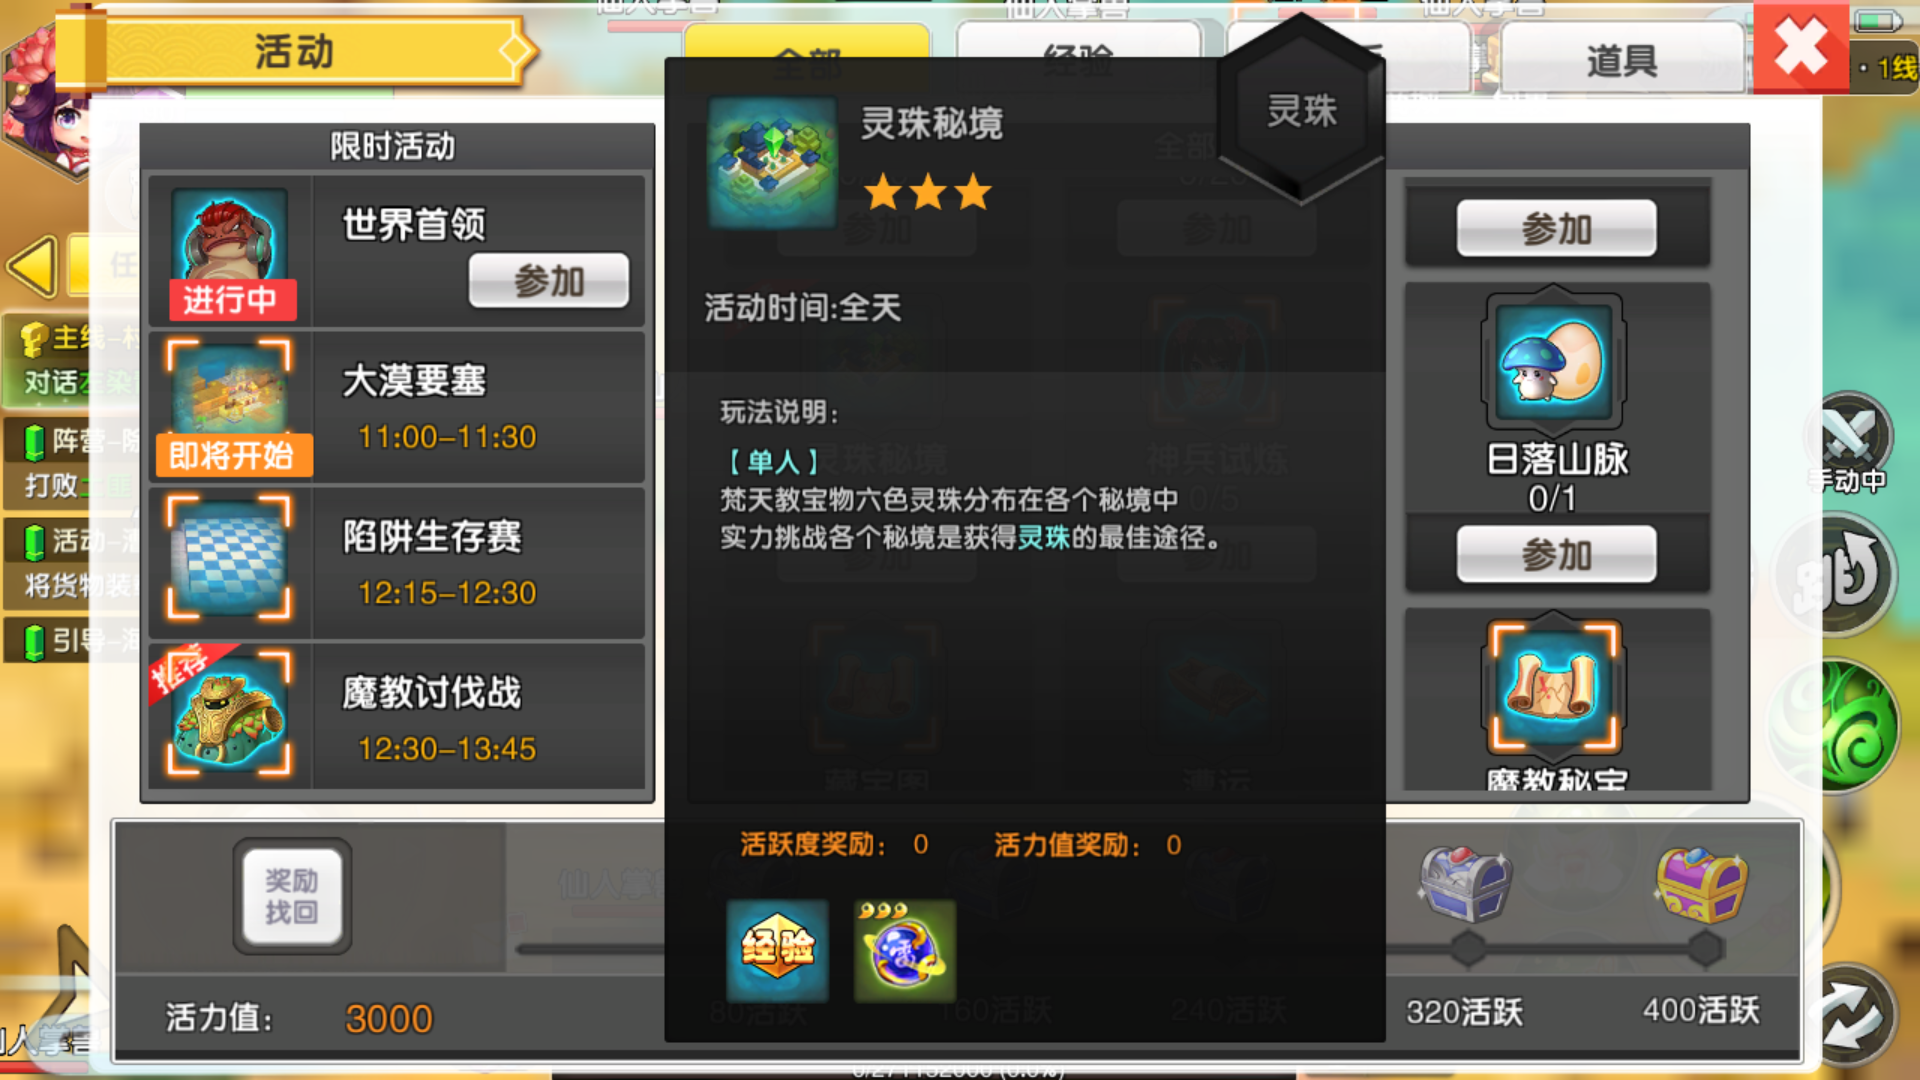Join 世界首领 with its 参加 button
Viewport: 1920px width, 1080px height.
coord(549,281)
